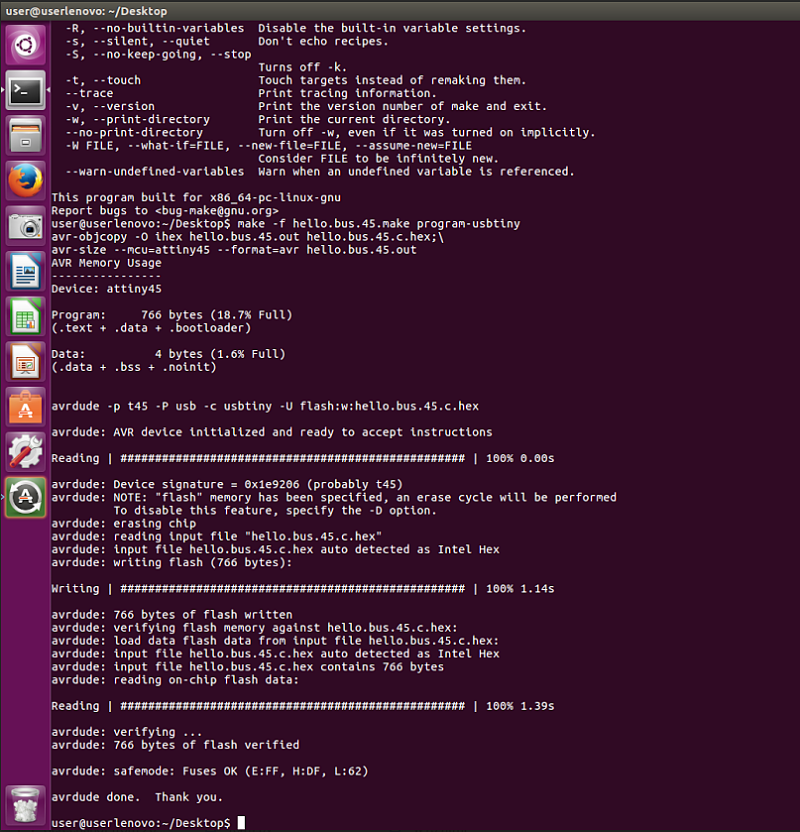Open Software Updater launcher icon
This screenshot has width=800, height=832.
25,497
